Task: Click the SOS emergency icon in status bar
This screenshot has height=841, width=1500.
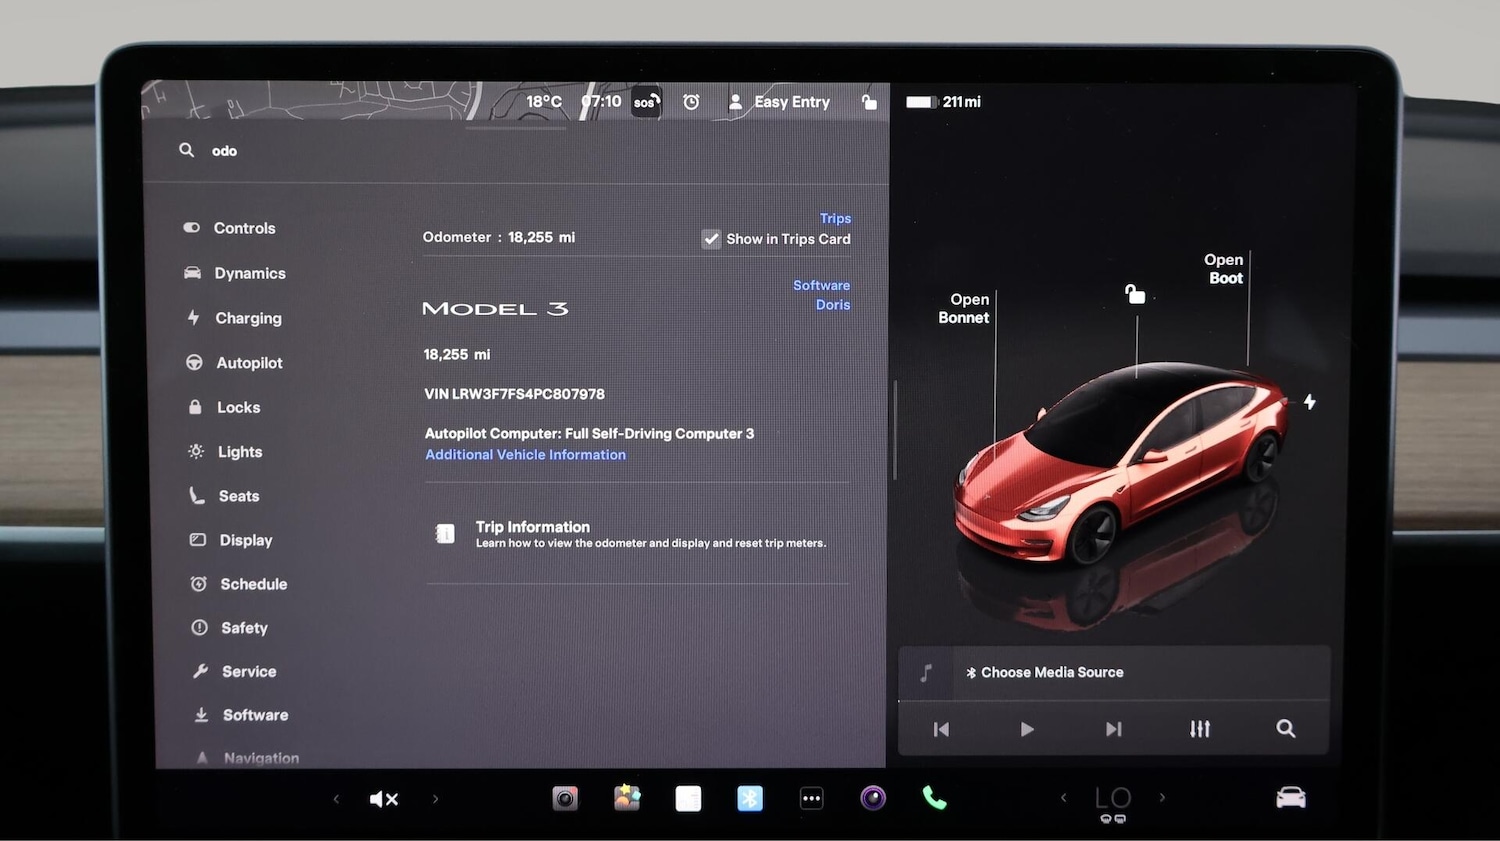Action: pyautogui.click(x=646, y=102)
